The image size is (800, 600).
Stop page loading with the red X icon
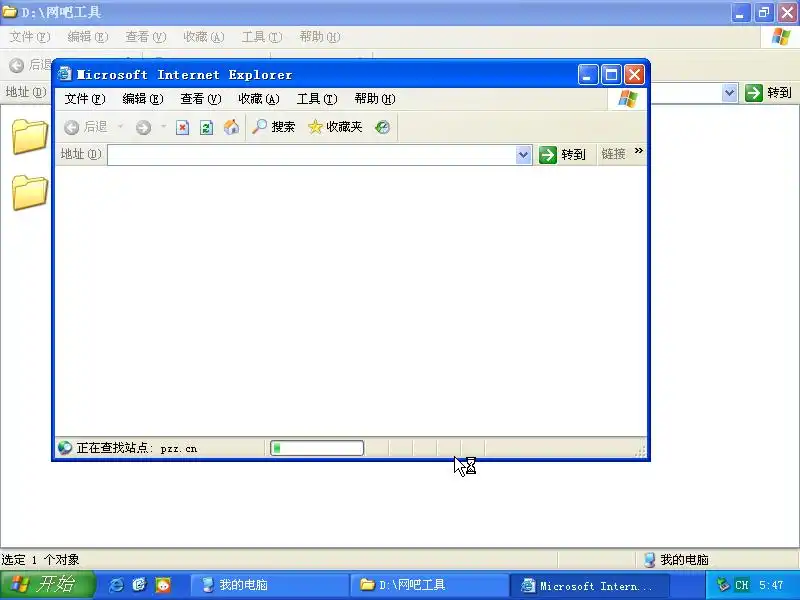182,127
